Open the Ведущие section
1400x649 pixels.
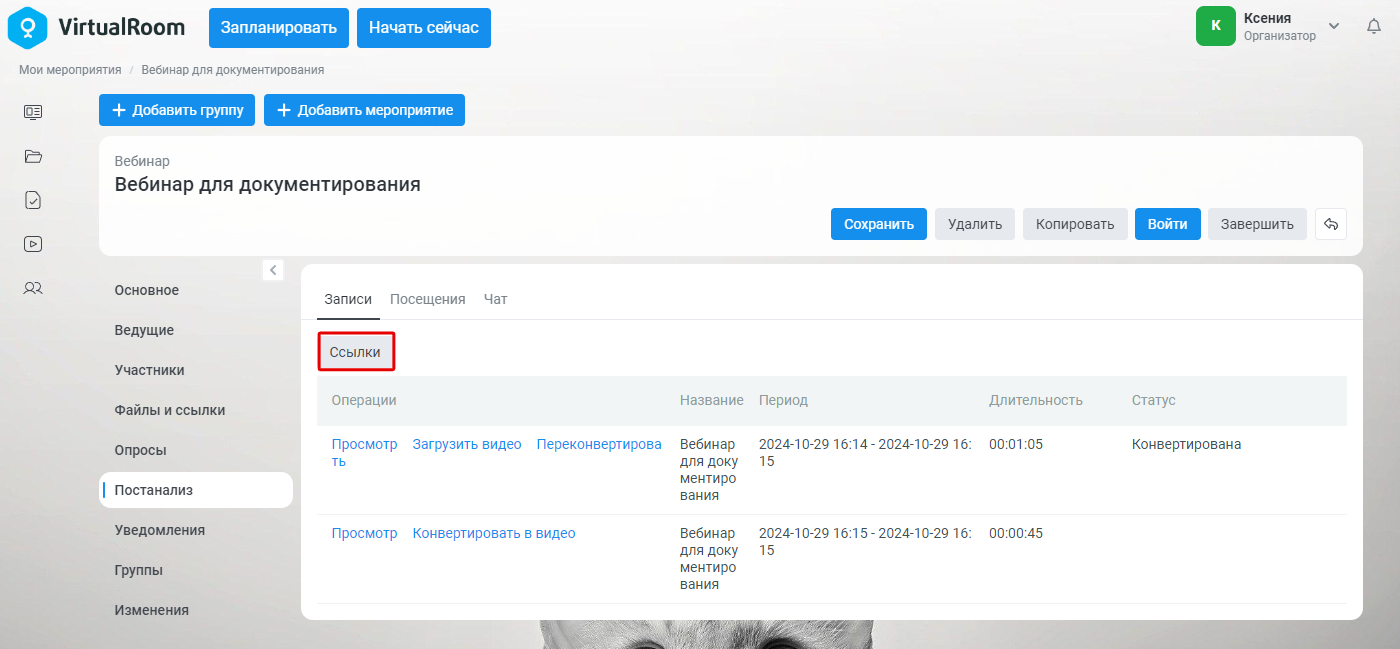pos(196,330)
